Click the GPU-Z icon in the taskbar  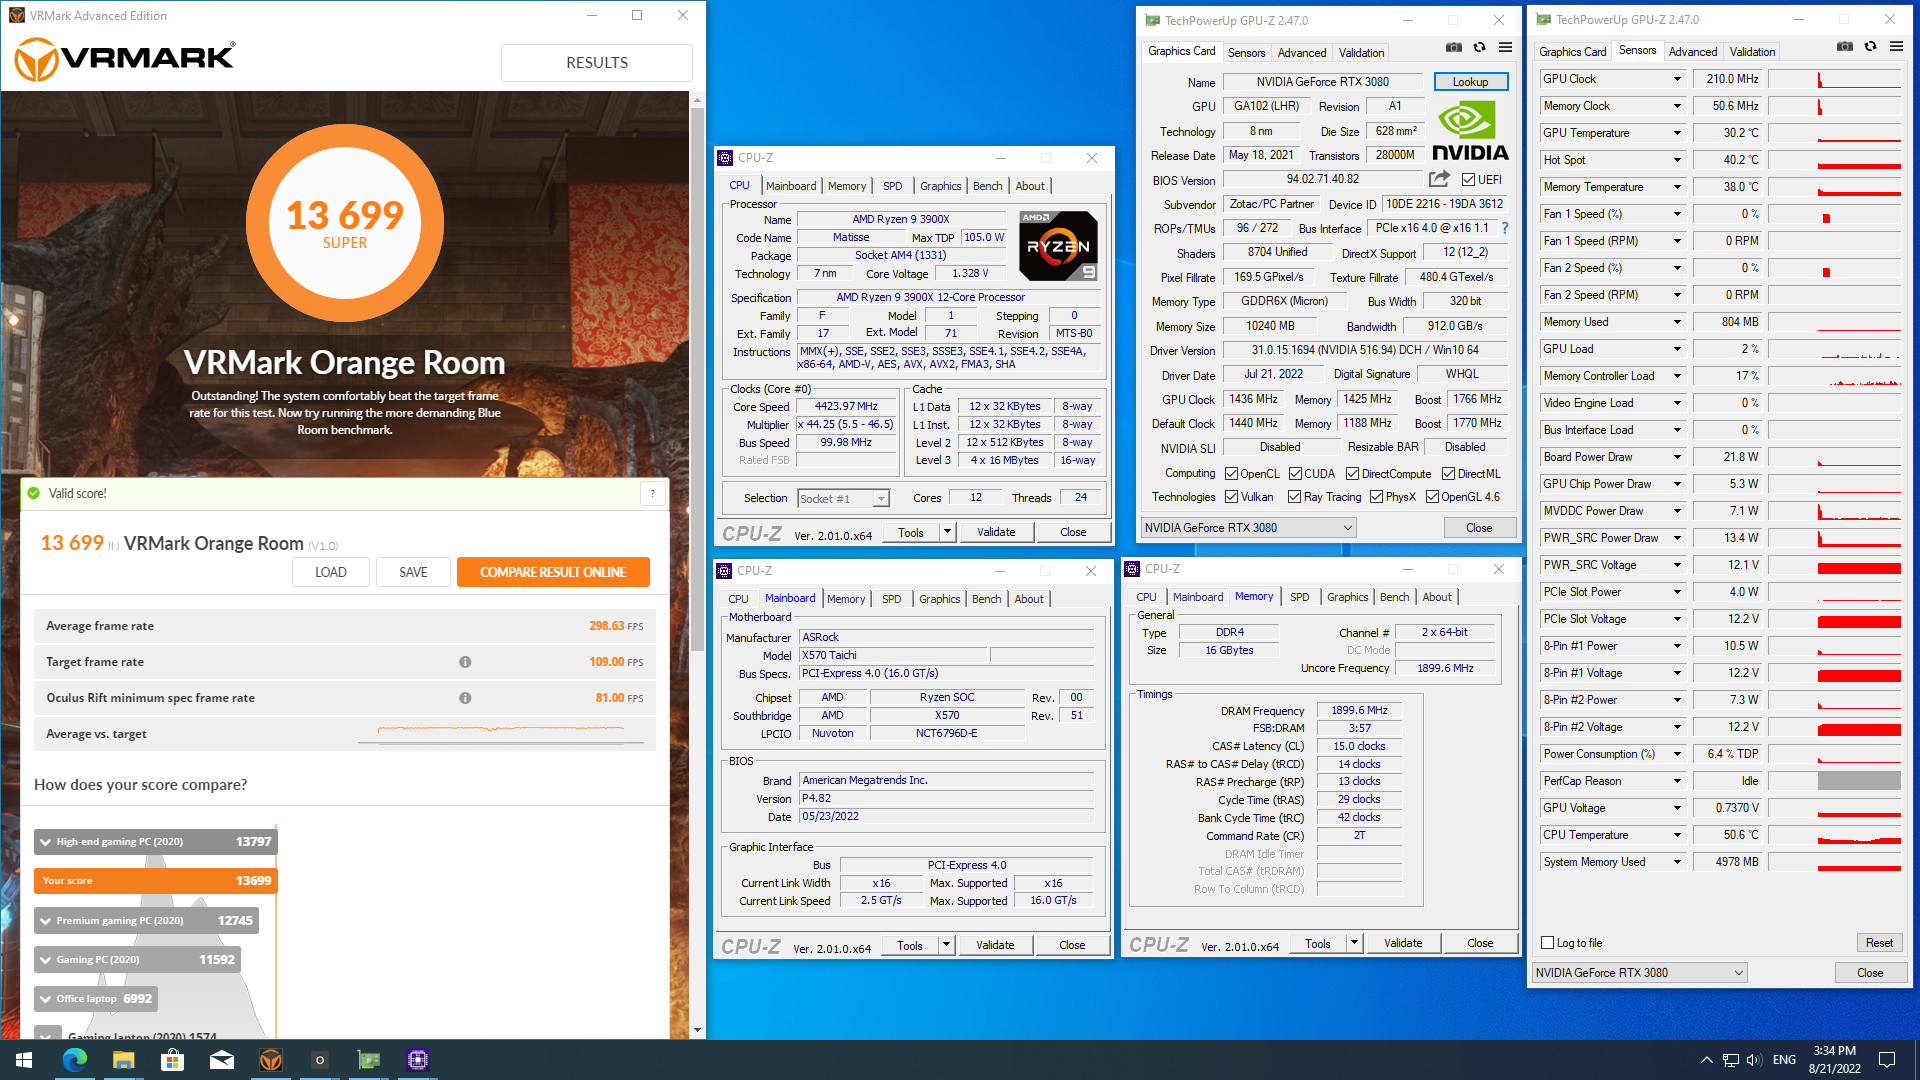(369, 1060)
